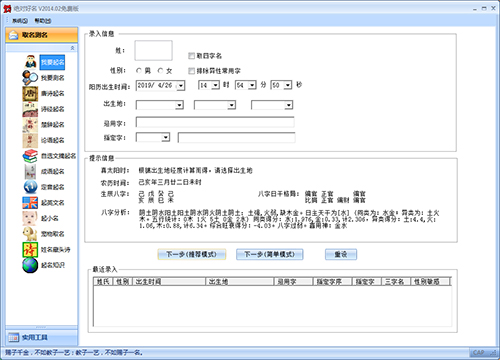Image resolution: width=500 pixels, height=360 pixels.
Task: Select the 楚辞起名 calligraphy icon
Action: [x=30, y=125]
